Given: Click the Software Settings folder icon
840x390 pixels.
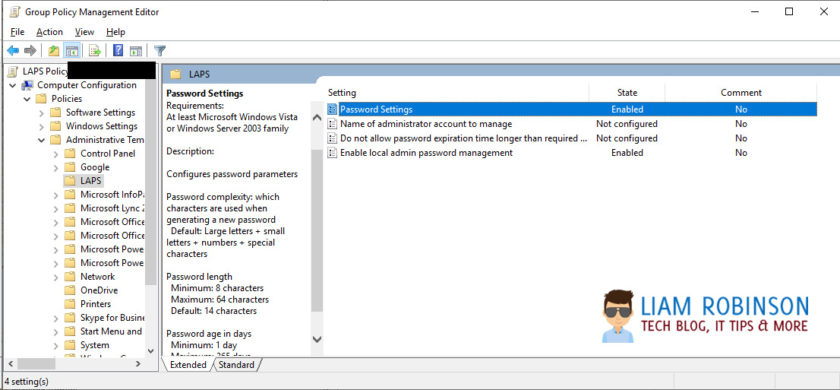Looking at the screenshot, I should point(55,112).
